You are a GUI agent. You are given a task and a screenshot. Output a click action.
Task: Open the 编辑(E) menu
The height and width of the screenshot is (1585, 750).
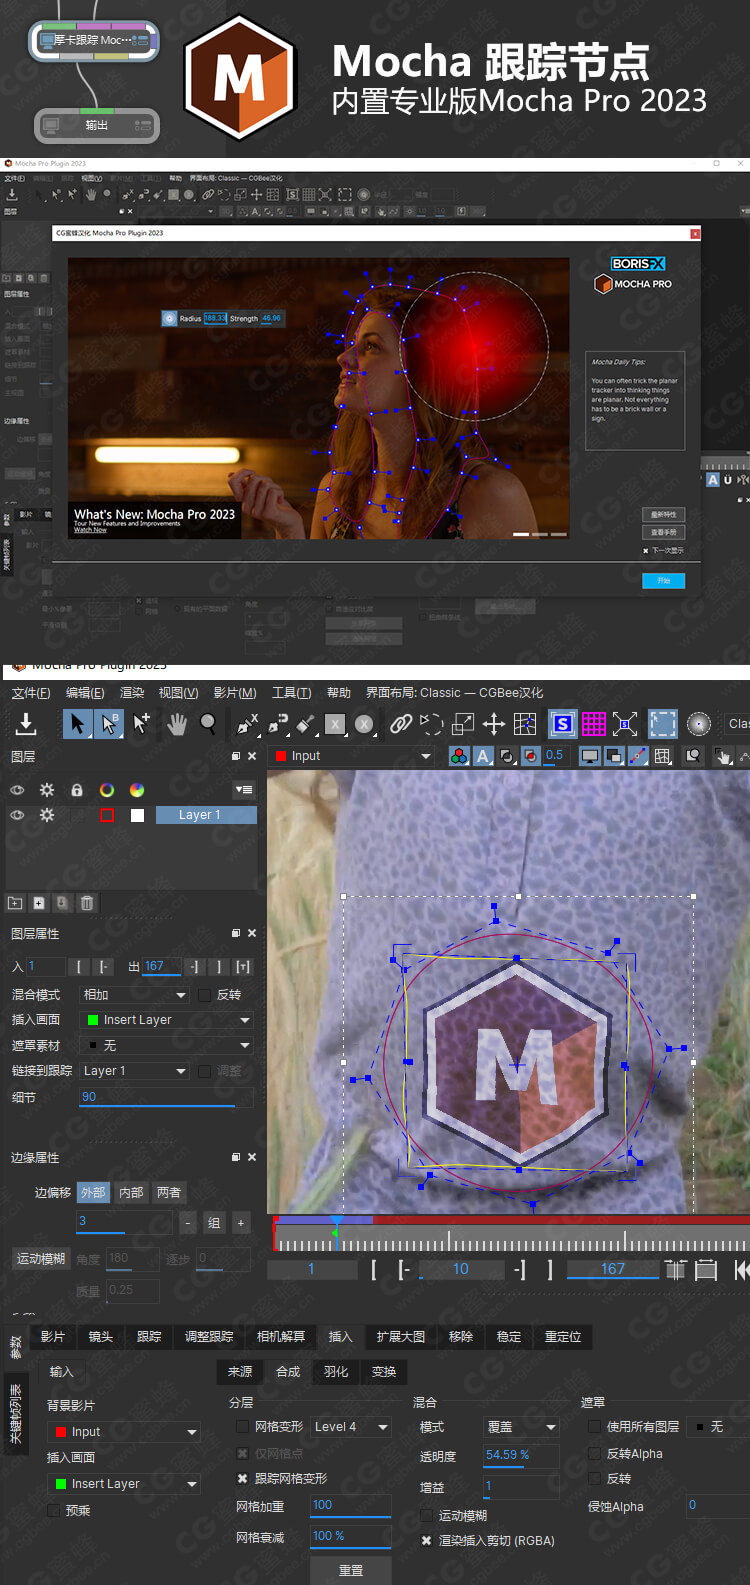(85, 693)
